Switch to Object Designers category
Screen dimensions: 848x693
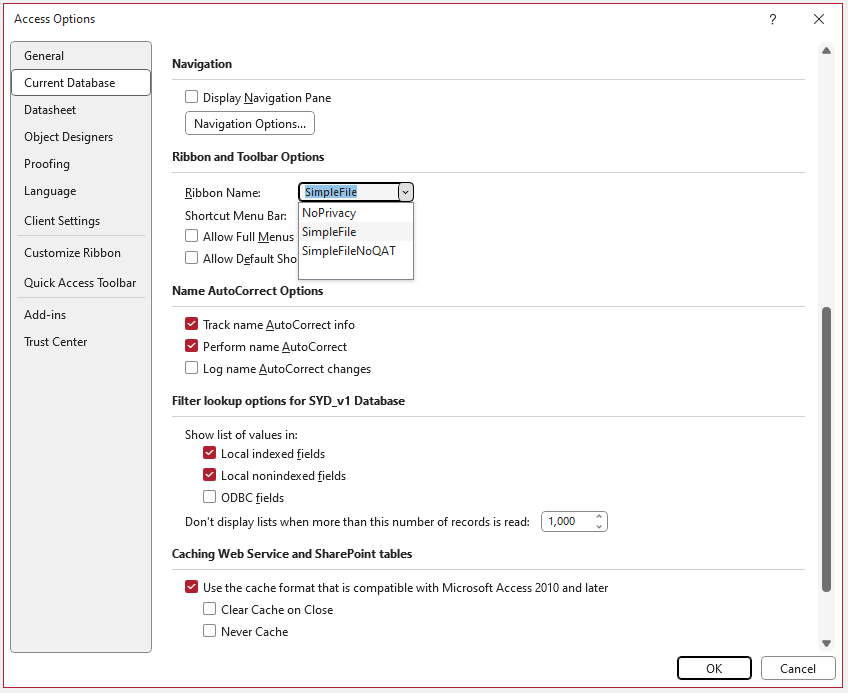(81, 137)
